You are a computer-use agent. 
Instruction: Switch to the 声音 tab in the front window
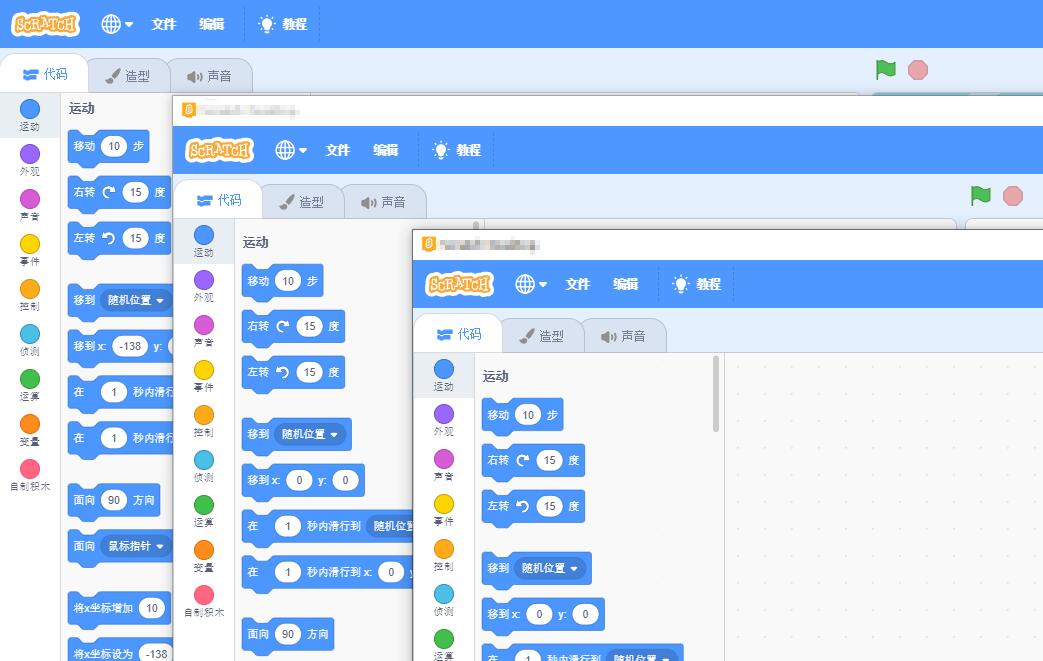pos(625,336)
